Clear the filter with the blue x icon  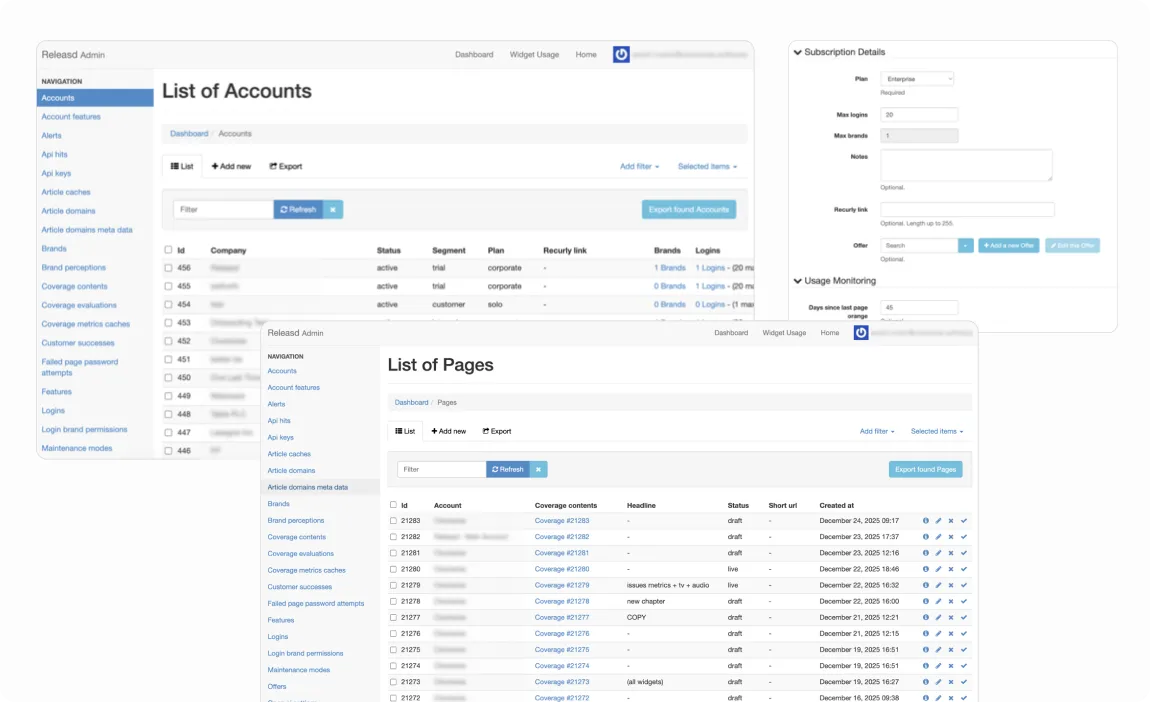[x=536, y=469]
